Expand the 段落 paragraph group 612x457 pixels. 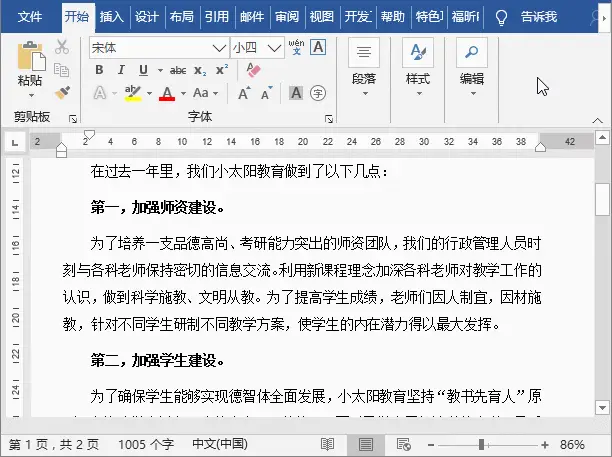[364, 68]
